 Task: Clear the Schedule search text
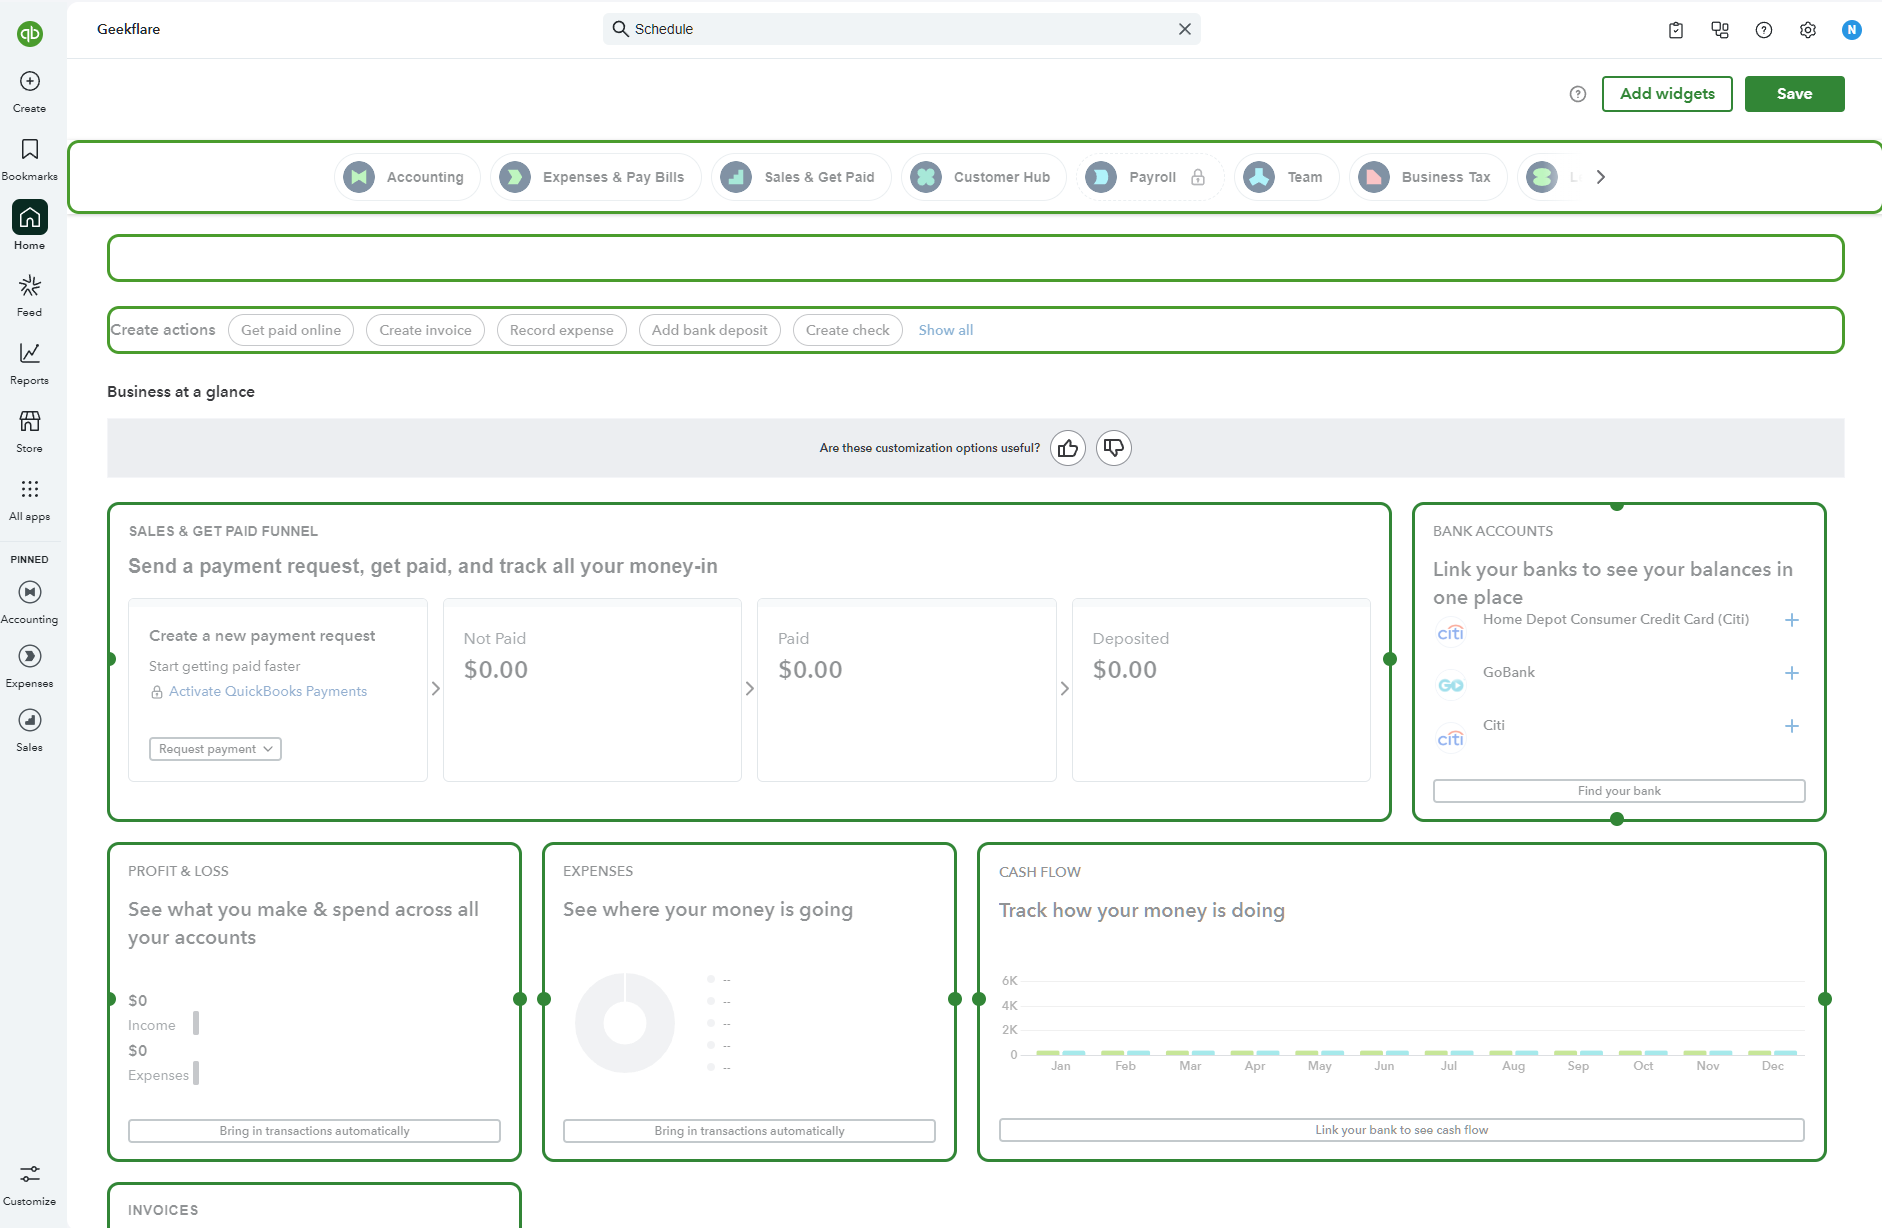1185,29
